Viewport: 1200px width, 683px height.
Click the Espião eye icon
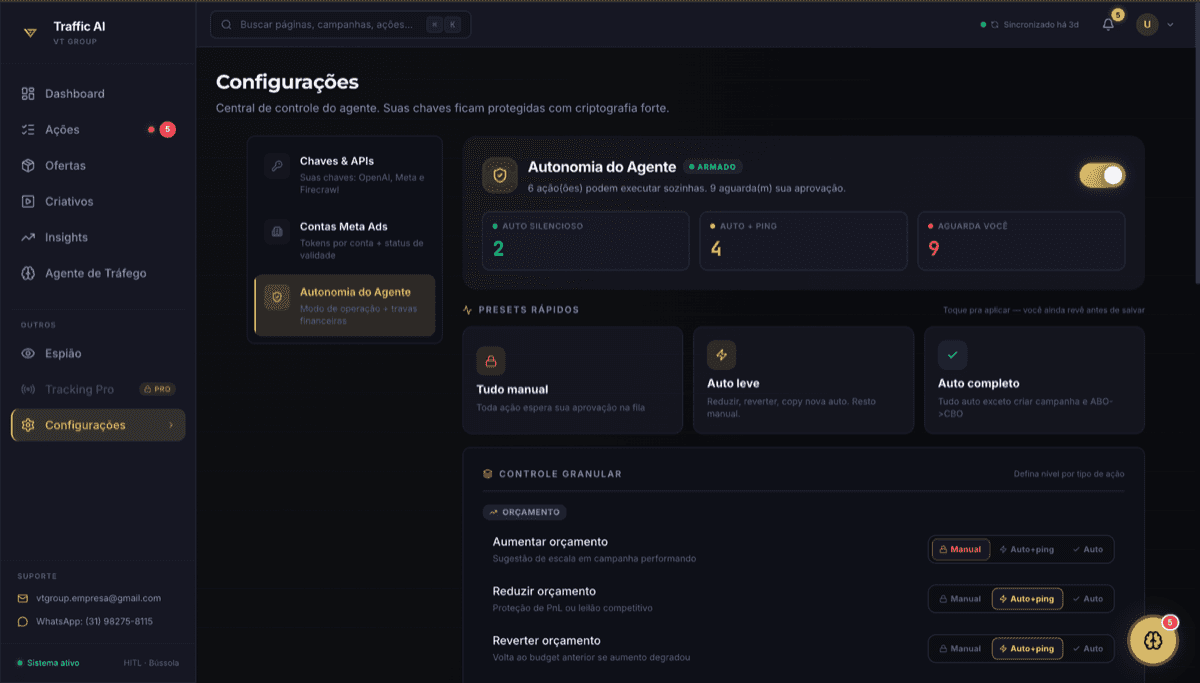[28, 354]
